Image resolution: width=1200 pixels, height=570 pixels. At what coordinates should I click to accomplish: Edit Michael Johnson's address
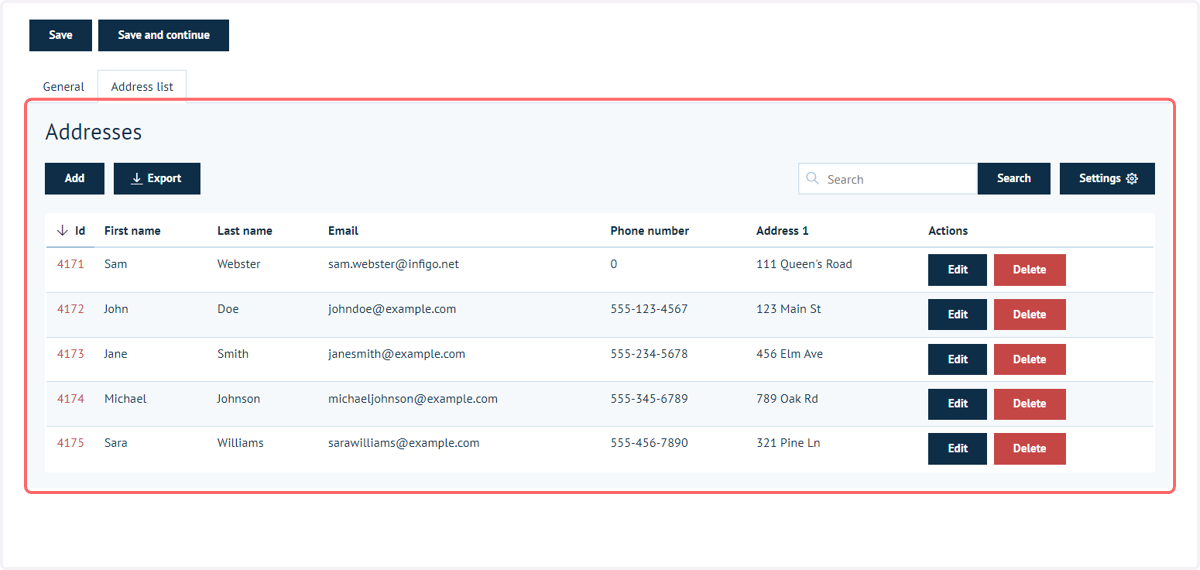pos(958,404)
